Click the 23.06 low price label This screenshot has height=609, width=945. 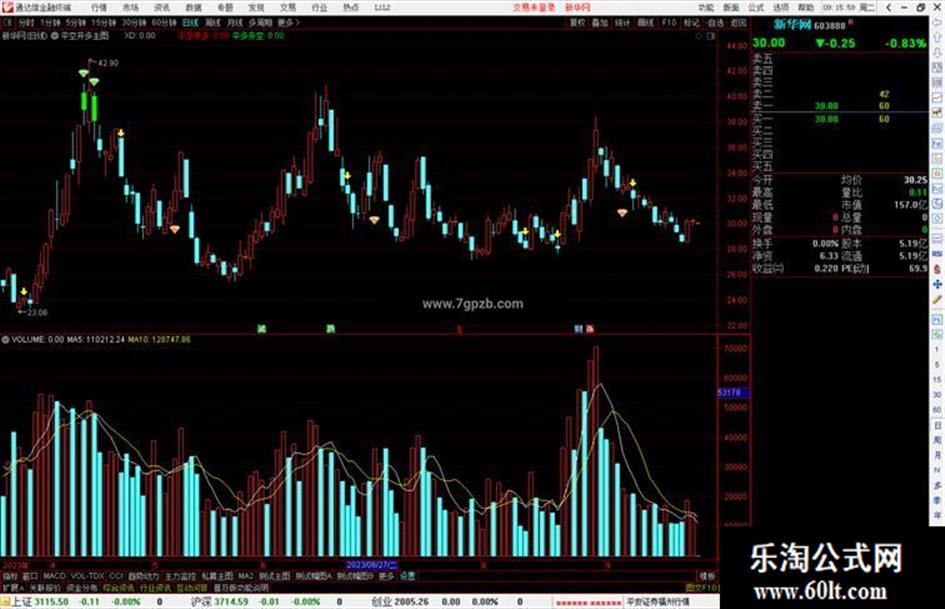(x=37, y=312)
